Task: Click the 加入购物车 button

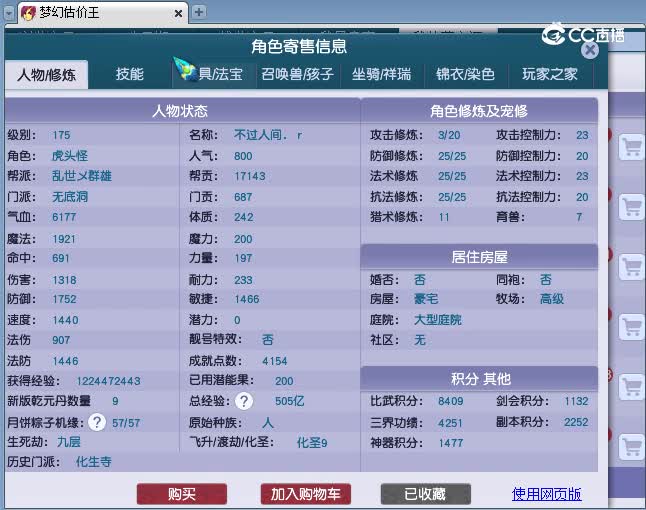Action: click(306, 494)
